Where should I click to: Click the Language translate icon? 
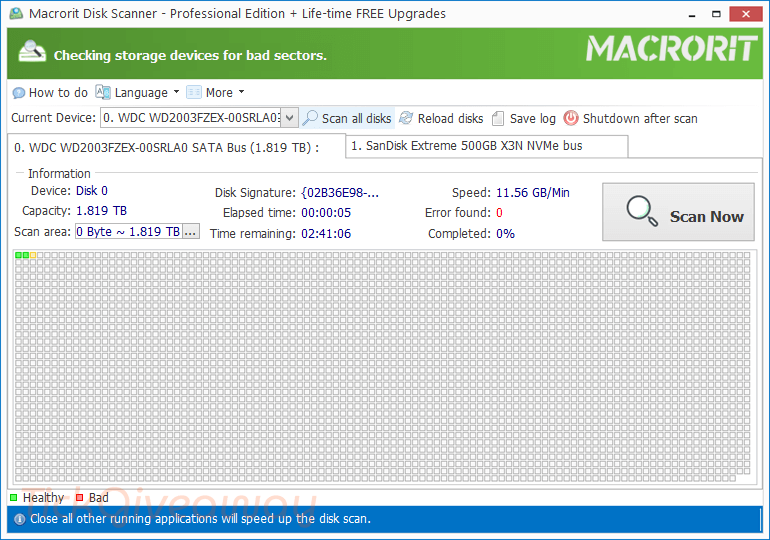103,92
